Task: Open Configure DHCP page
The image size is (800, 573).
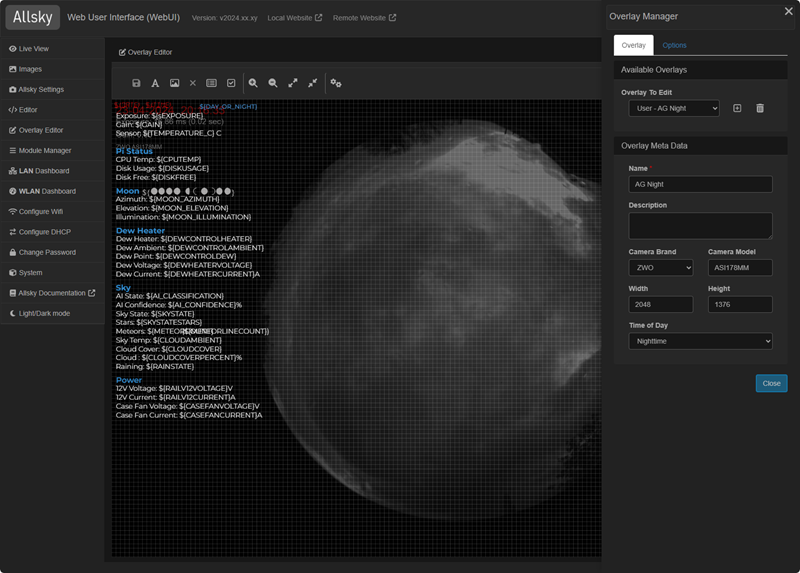Action: 53,233
